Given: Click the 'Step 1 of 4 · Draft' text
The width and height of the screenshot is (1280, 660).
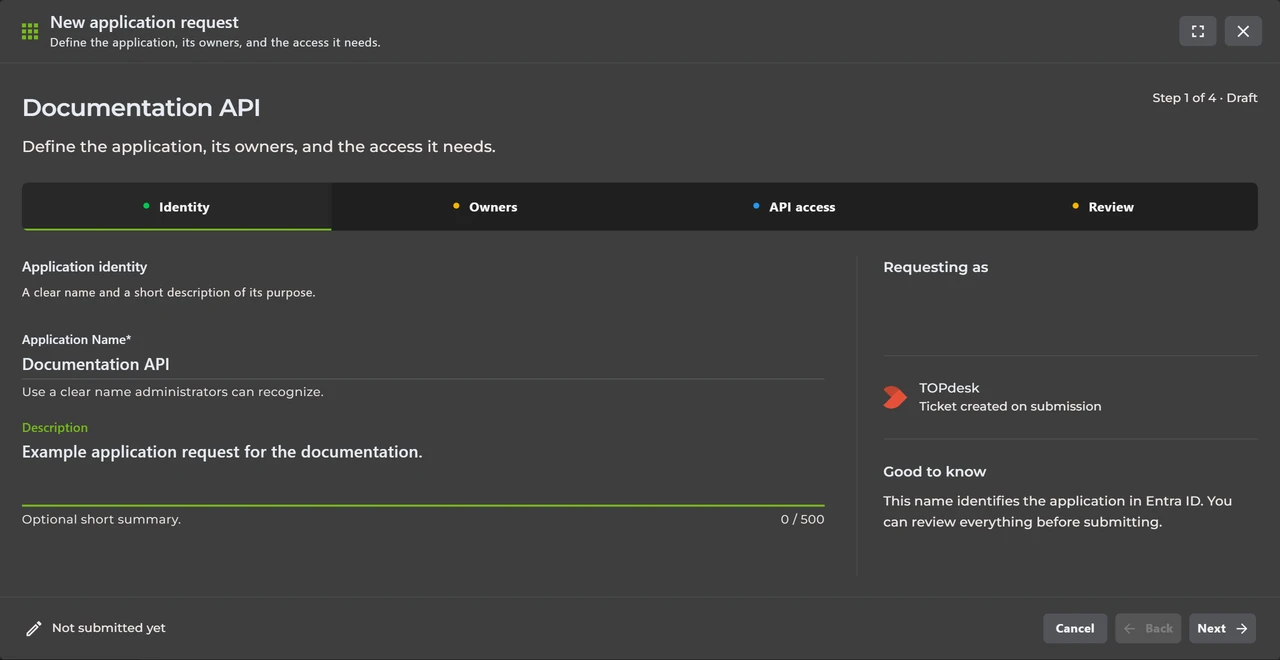Looking at the screenshot, I should (1205, 98).
